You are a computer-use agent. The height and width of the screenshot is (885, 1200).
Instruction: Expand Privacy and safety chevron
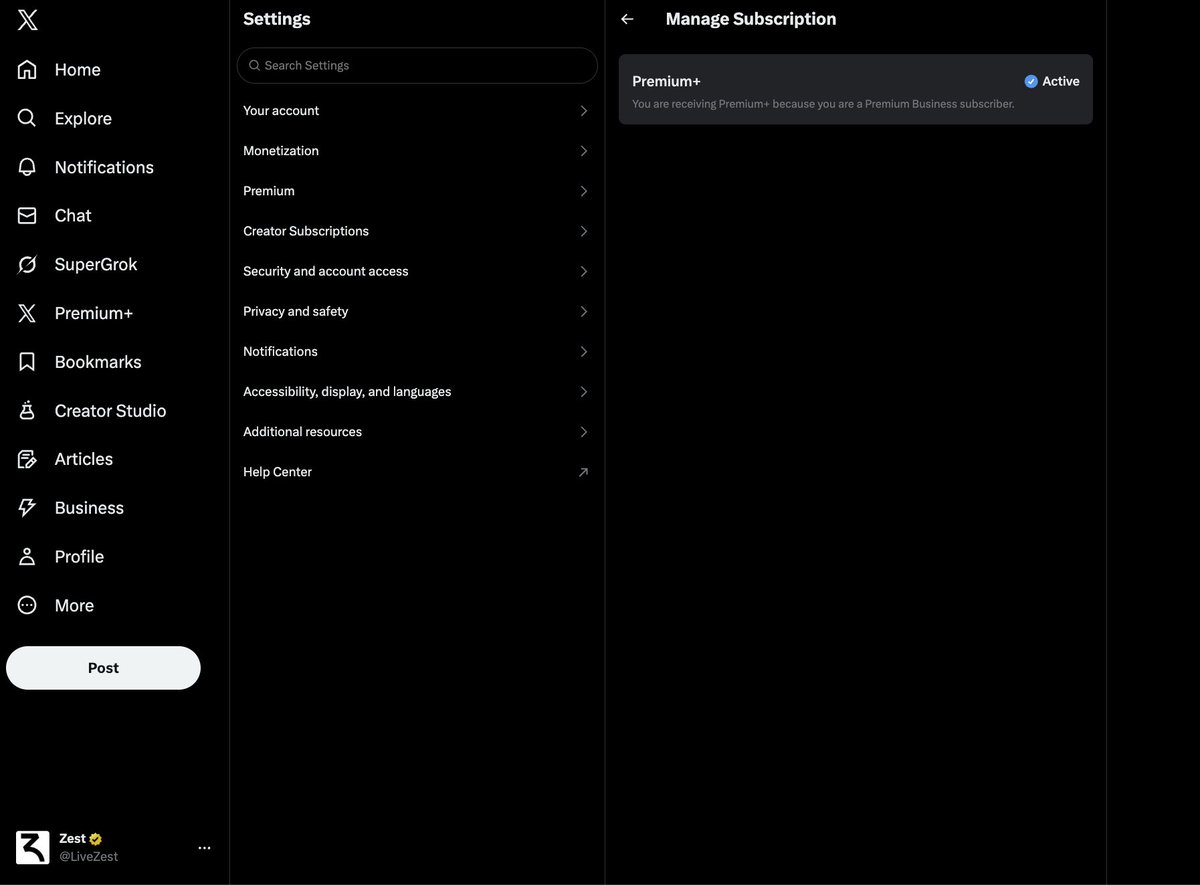click(584, 311)
